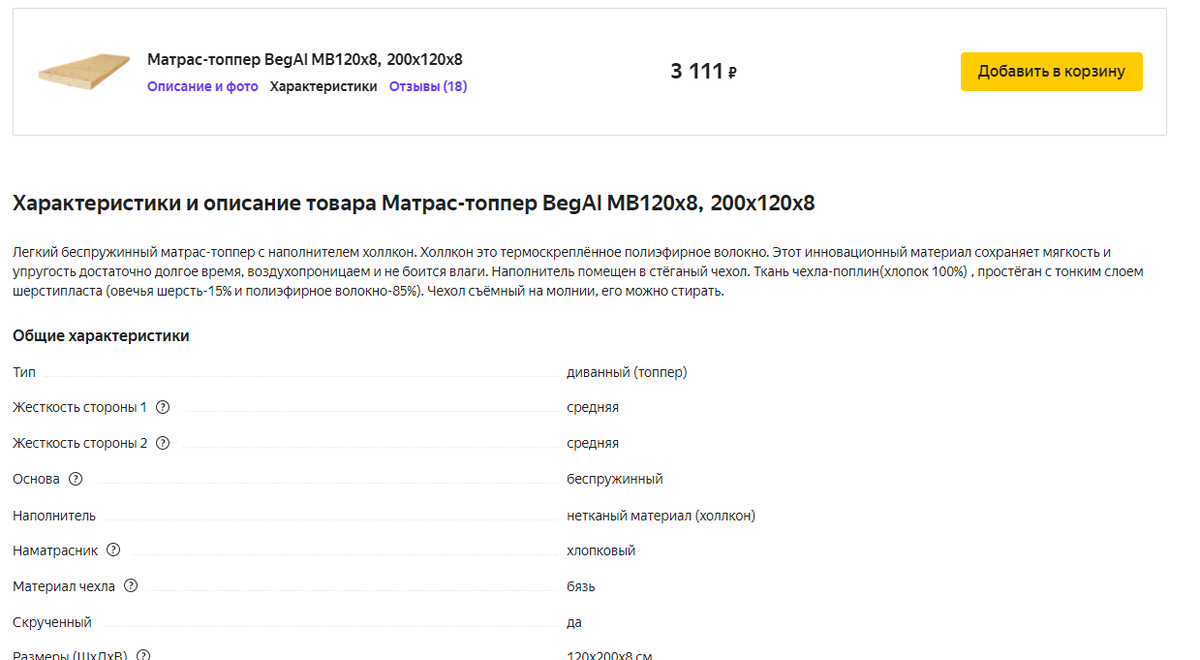This screenshot has width=1200, height=660.
Task: Click the question icon next to Размеры (ШхДхВ)
Action: click(x=143, y=655)
